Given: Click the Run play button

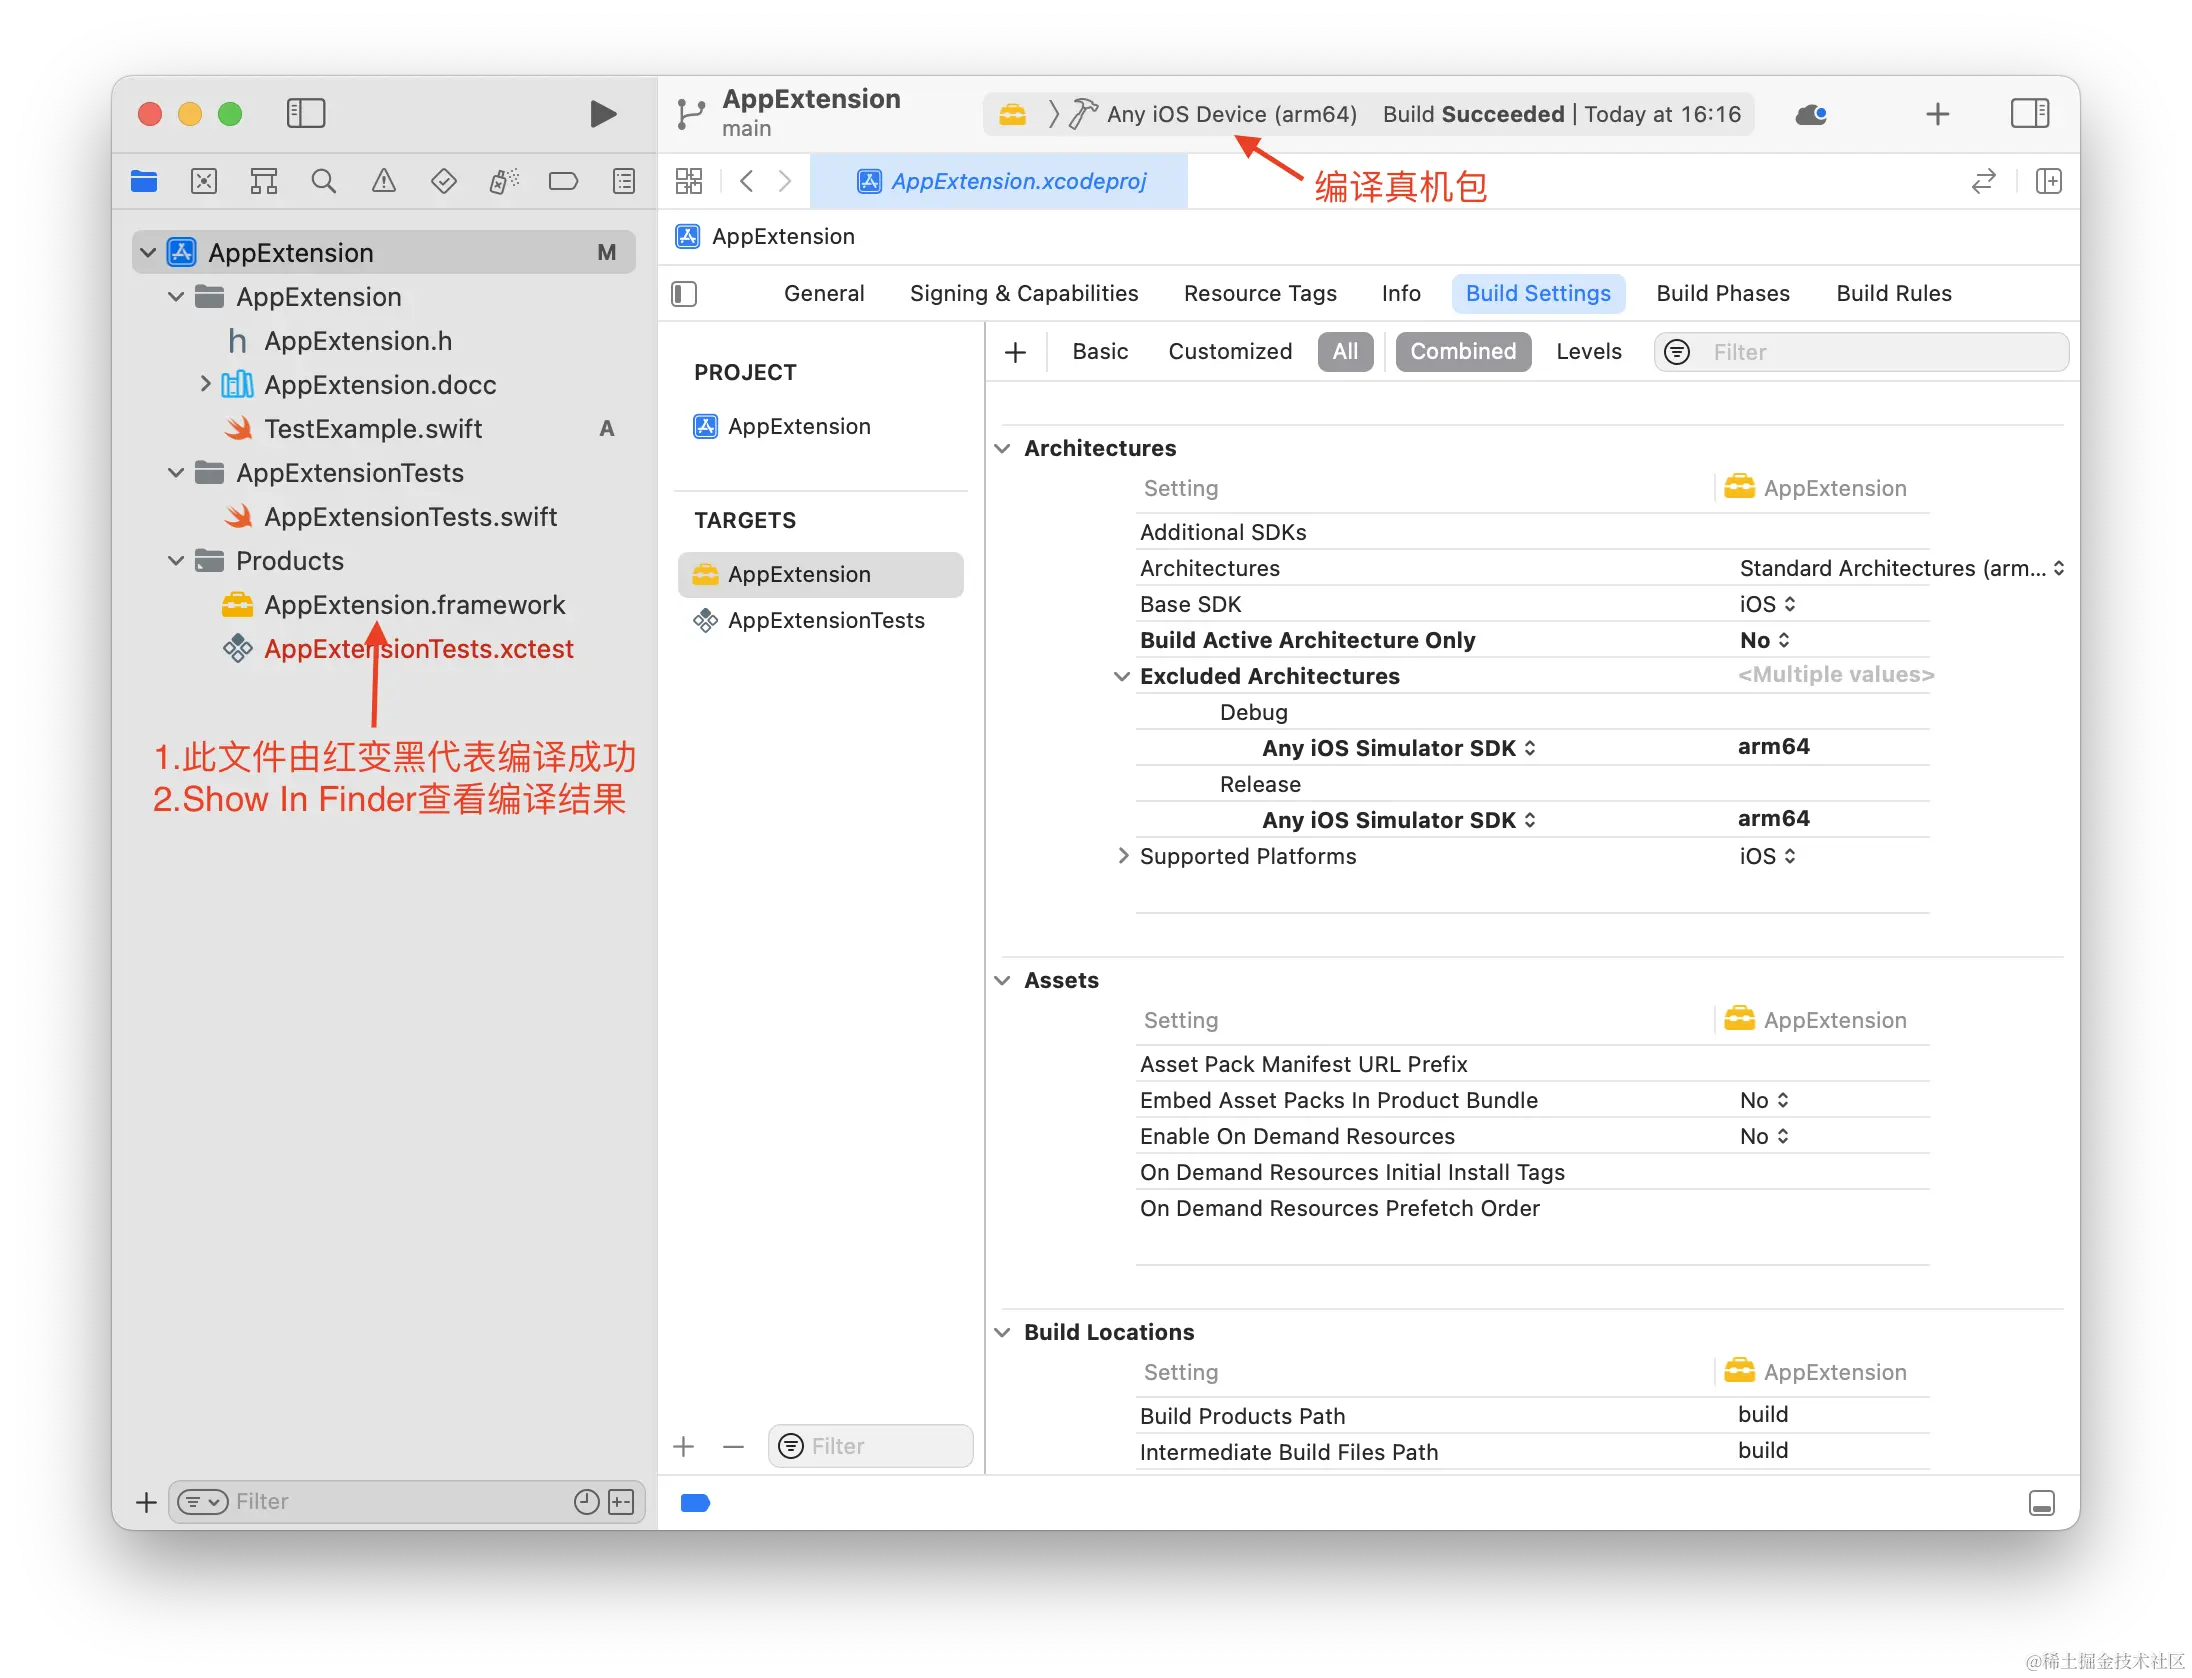Looking at the screenshot, I should tap(602, 114).
